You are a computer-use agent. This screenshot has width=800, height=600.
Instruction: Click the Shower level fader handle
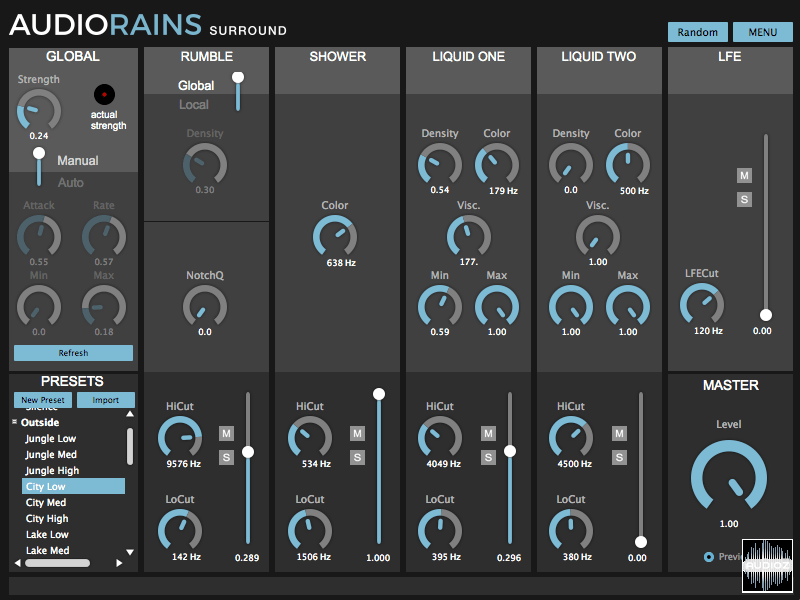pos(379,394)
